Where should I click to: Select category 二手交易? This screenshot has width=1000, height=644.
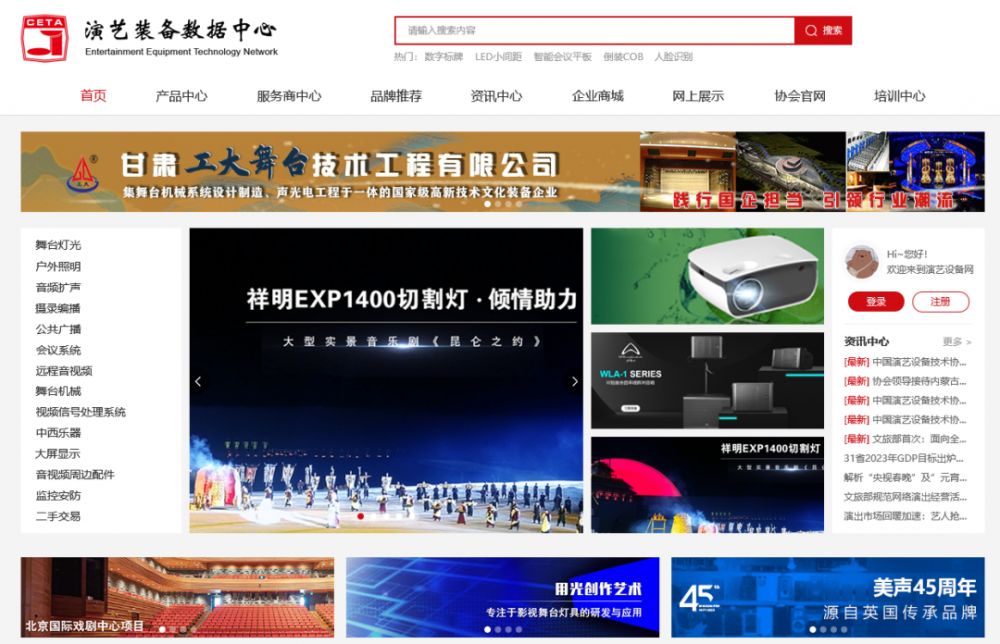click(x=58, y=516)
